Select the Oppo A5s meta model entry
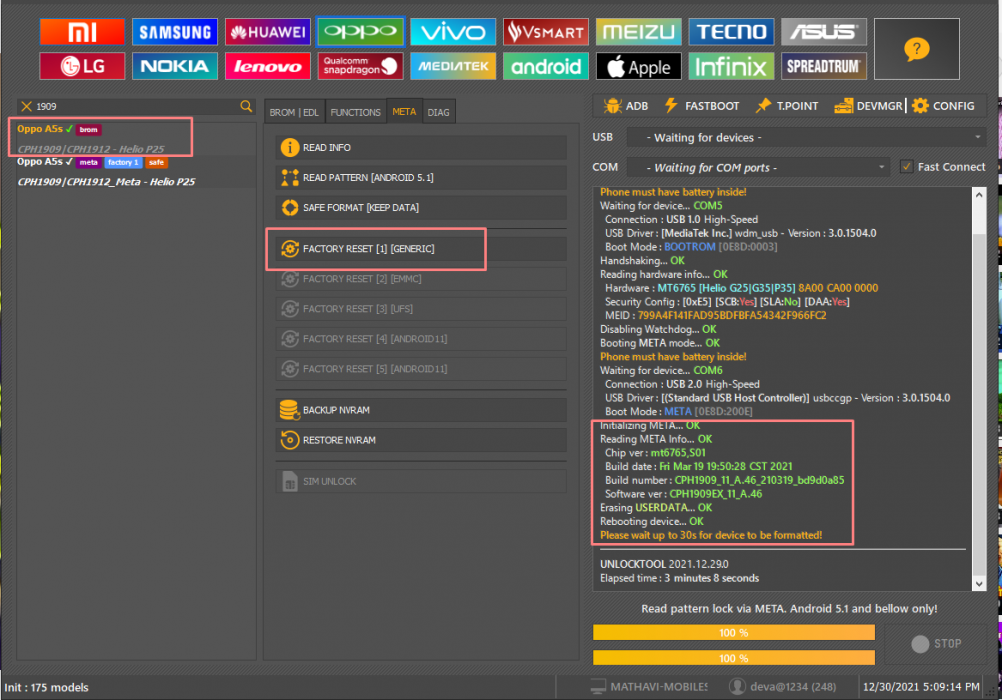Image resolution: width=1002 pixels, height=700 pixels. tap(135, 172)
